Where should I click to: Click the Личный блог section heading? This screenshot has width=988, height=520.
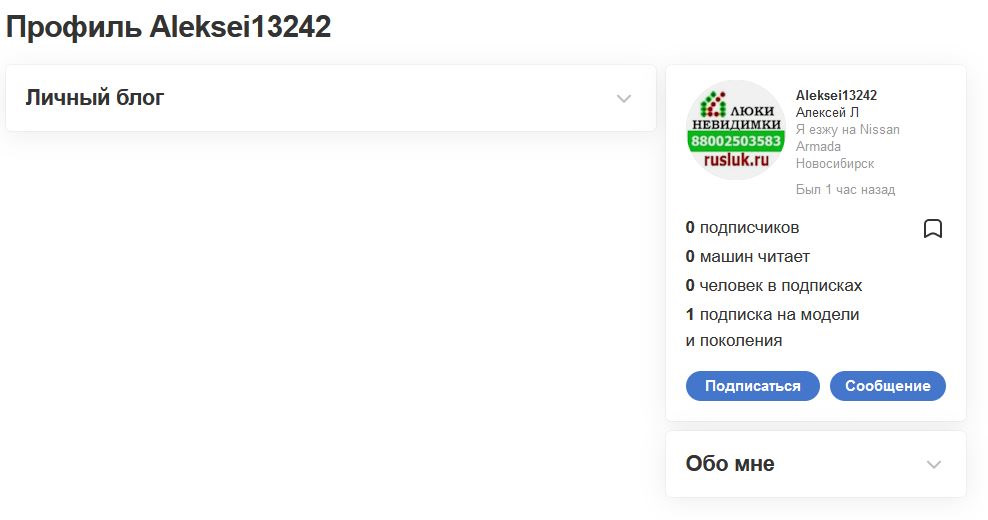[x=95, y=98]
